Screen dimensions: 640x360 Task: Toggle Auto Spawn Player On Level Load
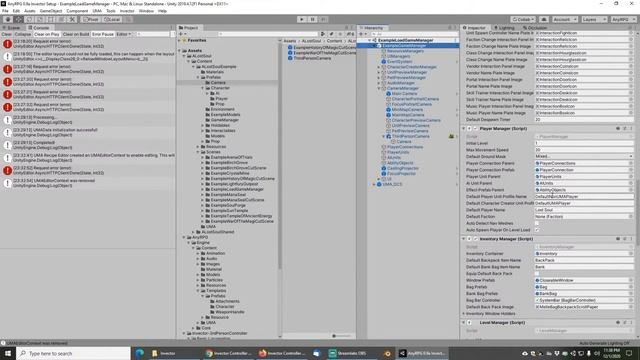pos(537,230)
